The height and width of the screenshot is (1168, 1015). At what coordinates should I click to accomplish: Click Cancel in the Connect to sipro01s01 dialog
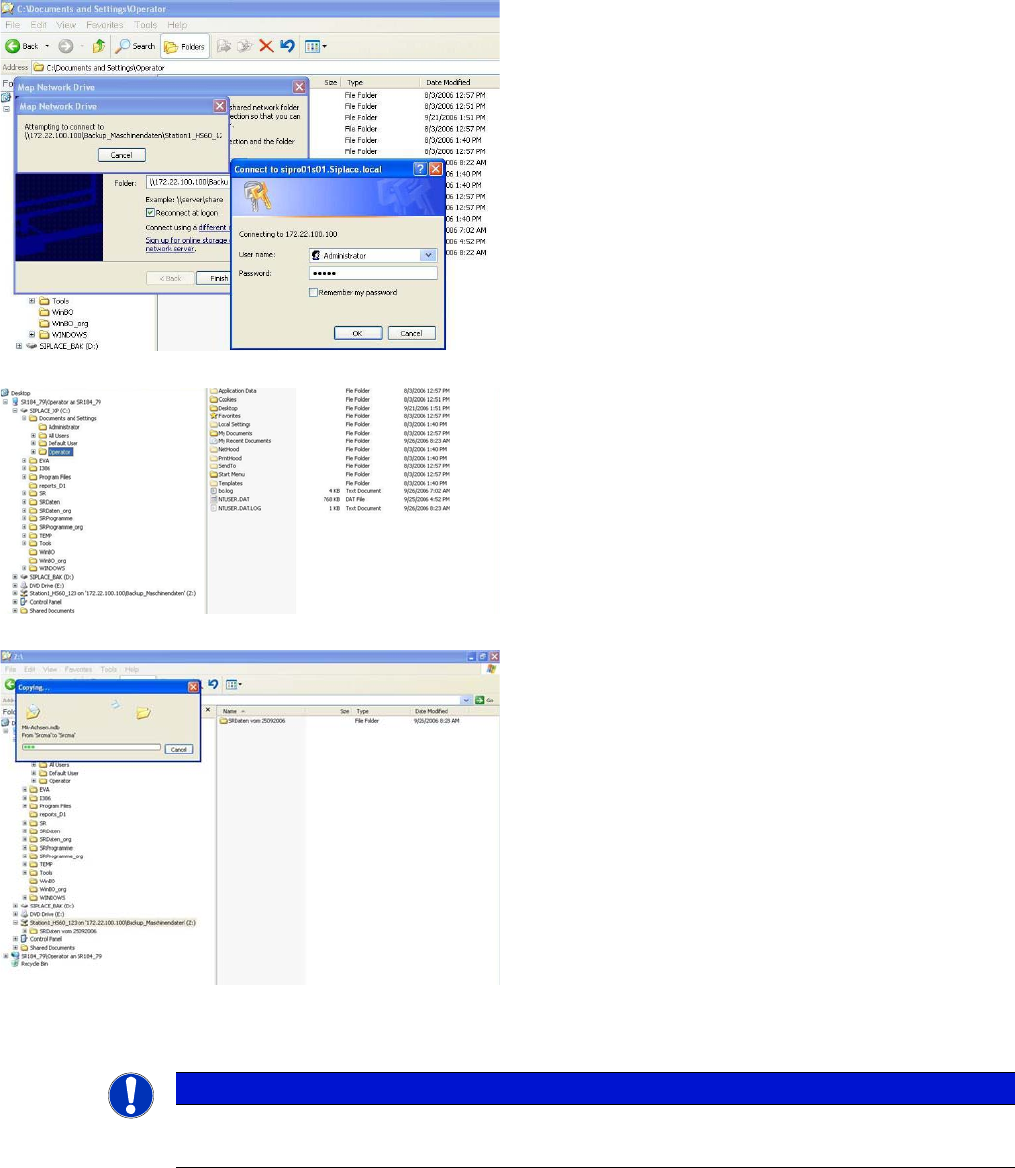pos(411,333)
